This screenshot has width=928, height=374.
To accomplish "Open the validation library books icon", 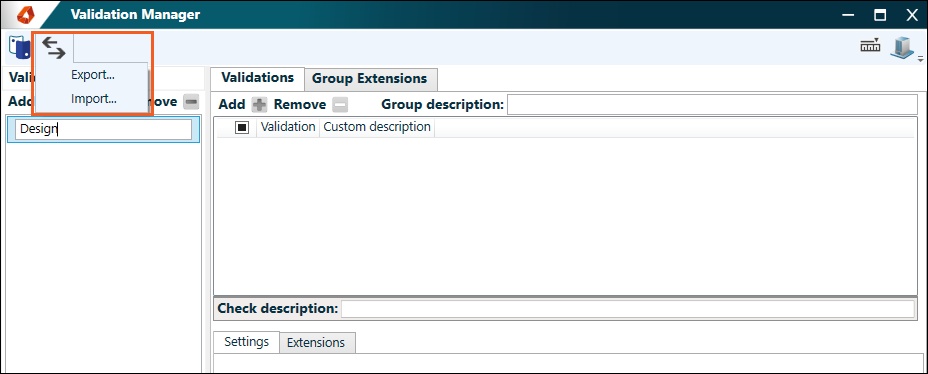I will [x=20, y=47].
